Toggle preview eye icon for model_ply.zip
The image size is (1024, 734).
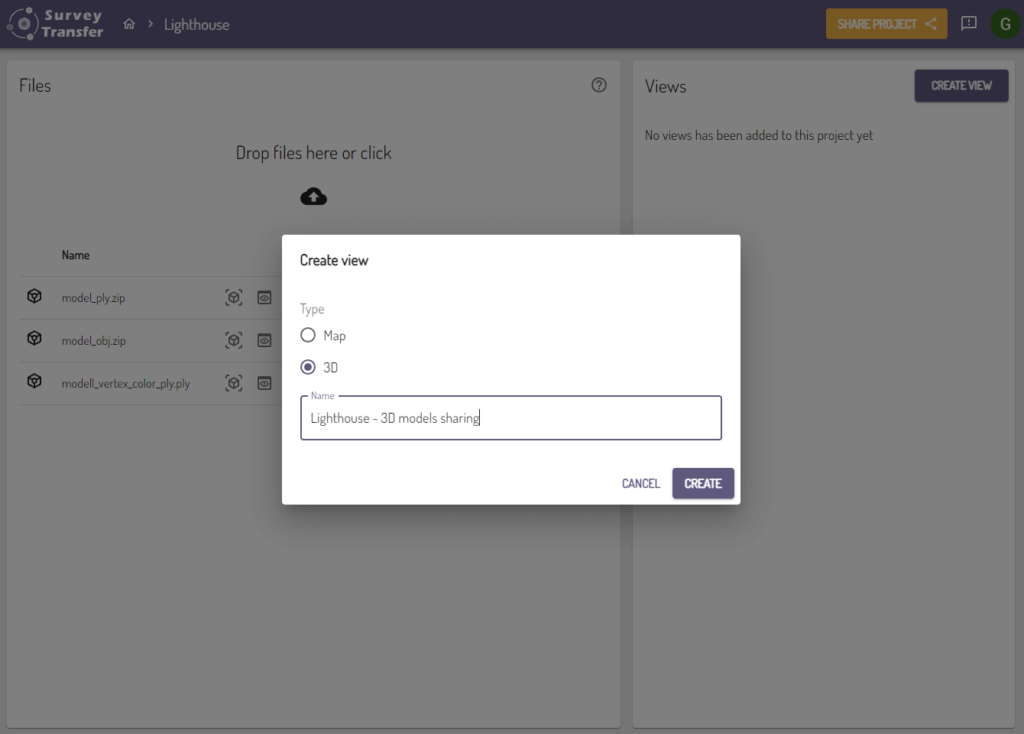point(264,298)
